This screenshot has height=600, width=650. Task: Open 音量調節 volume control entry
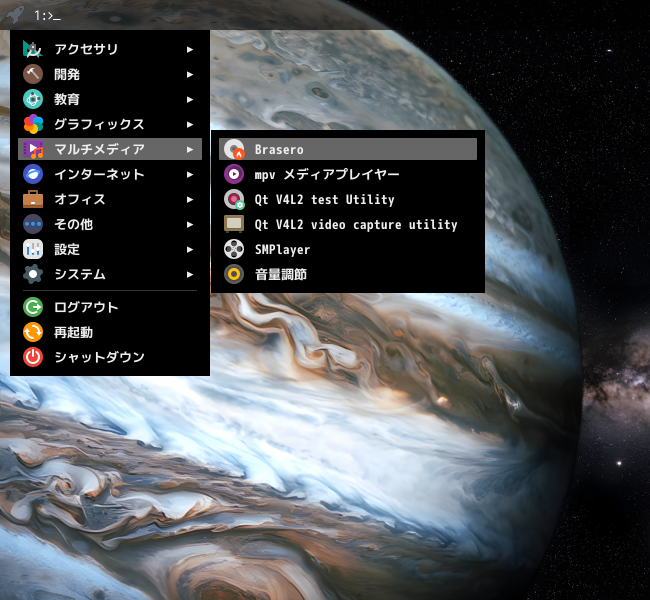[x=348, y=274]
